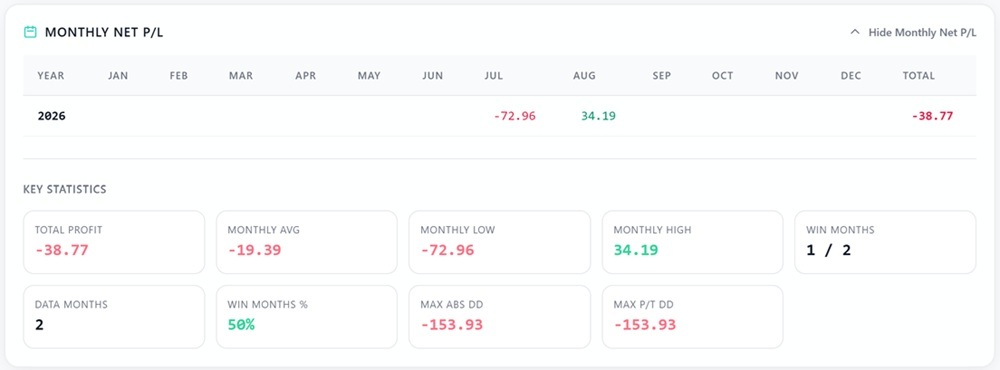Select the AUG column header
Screen dimensions: 1000x370
pos(584,75)
